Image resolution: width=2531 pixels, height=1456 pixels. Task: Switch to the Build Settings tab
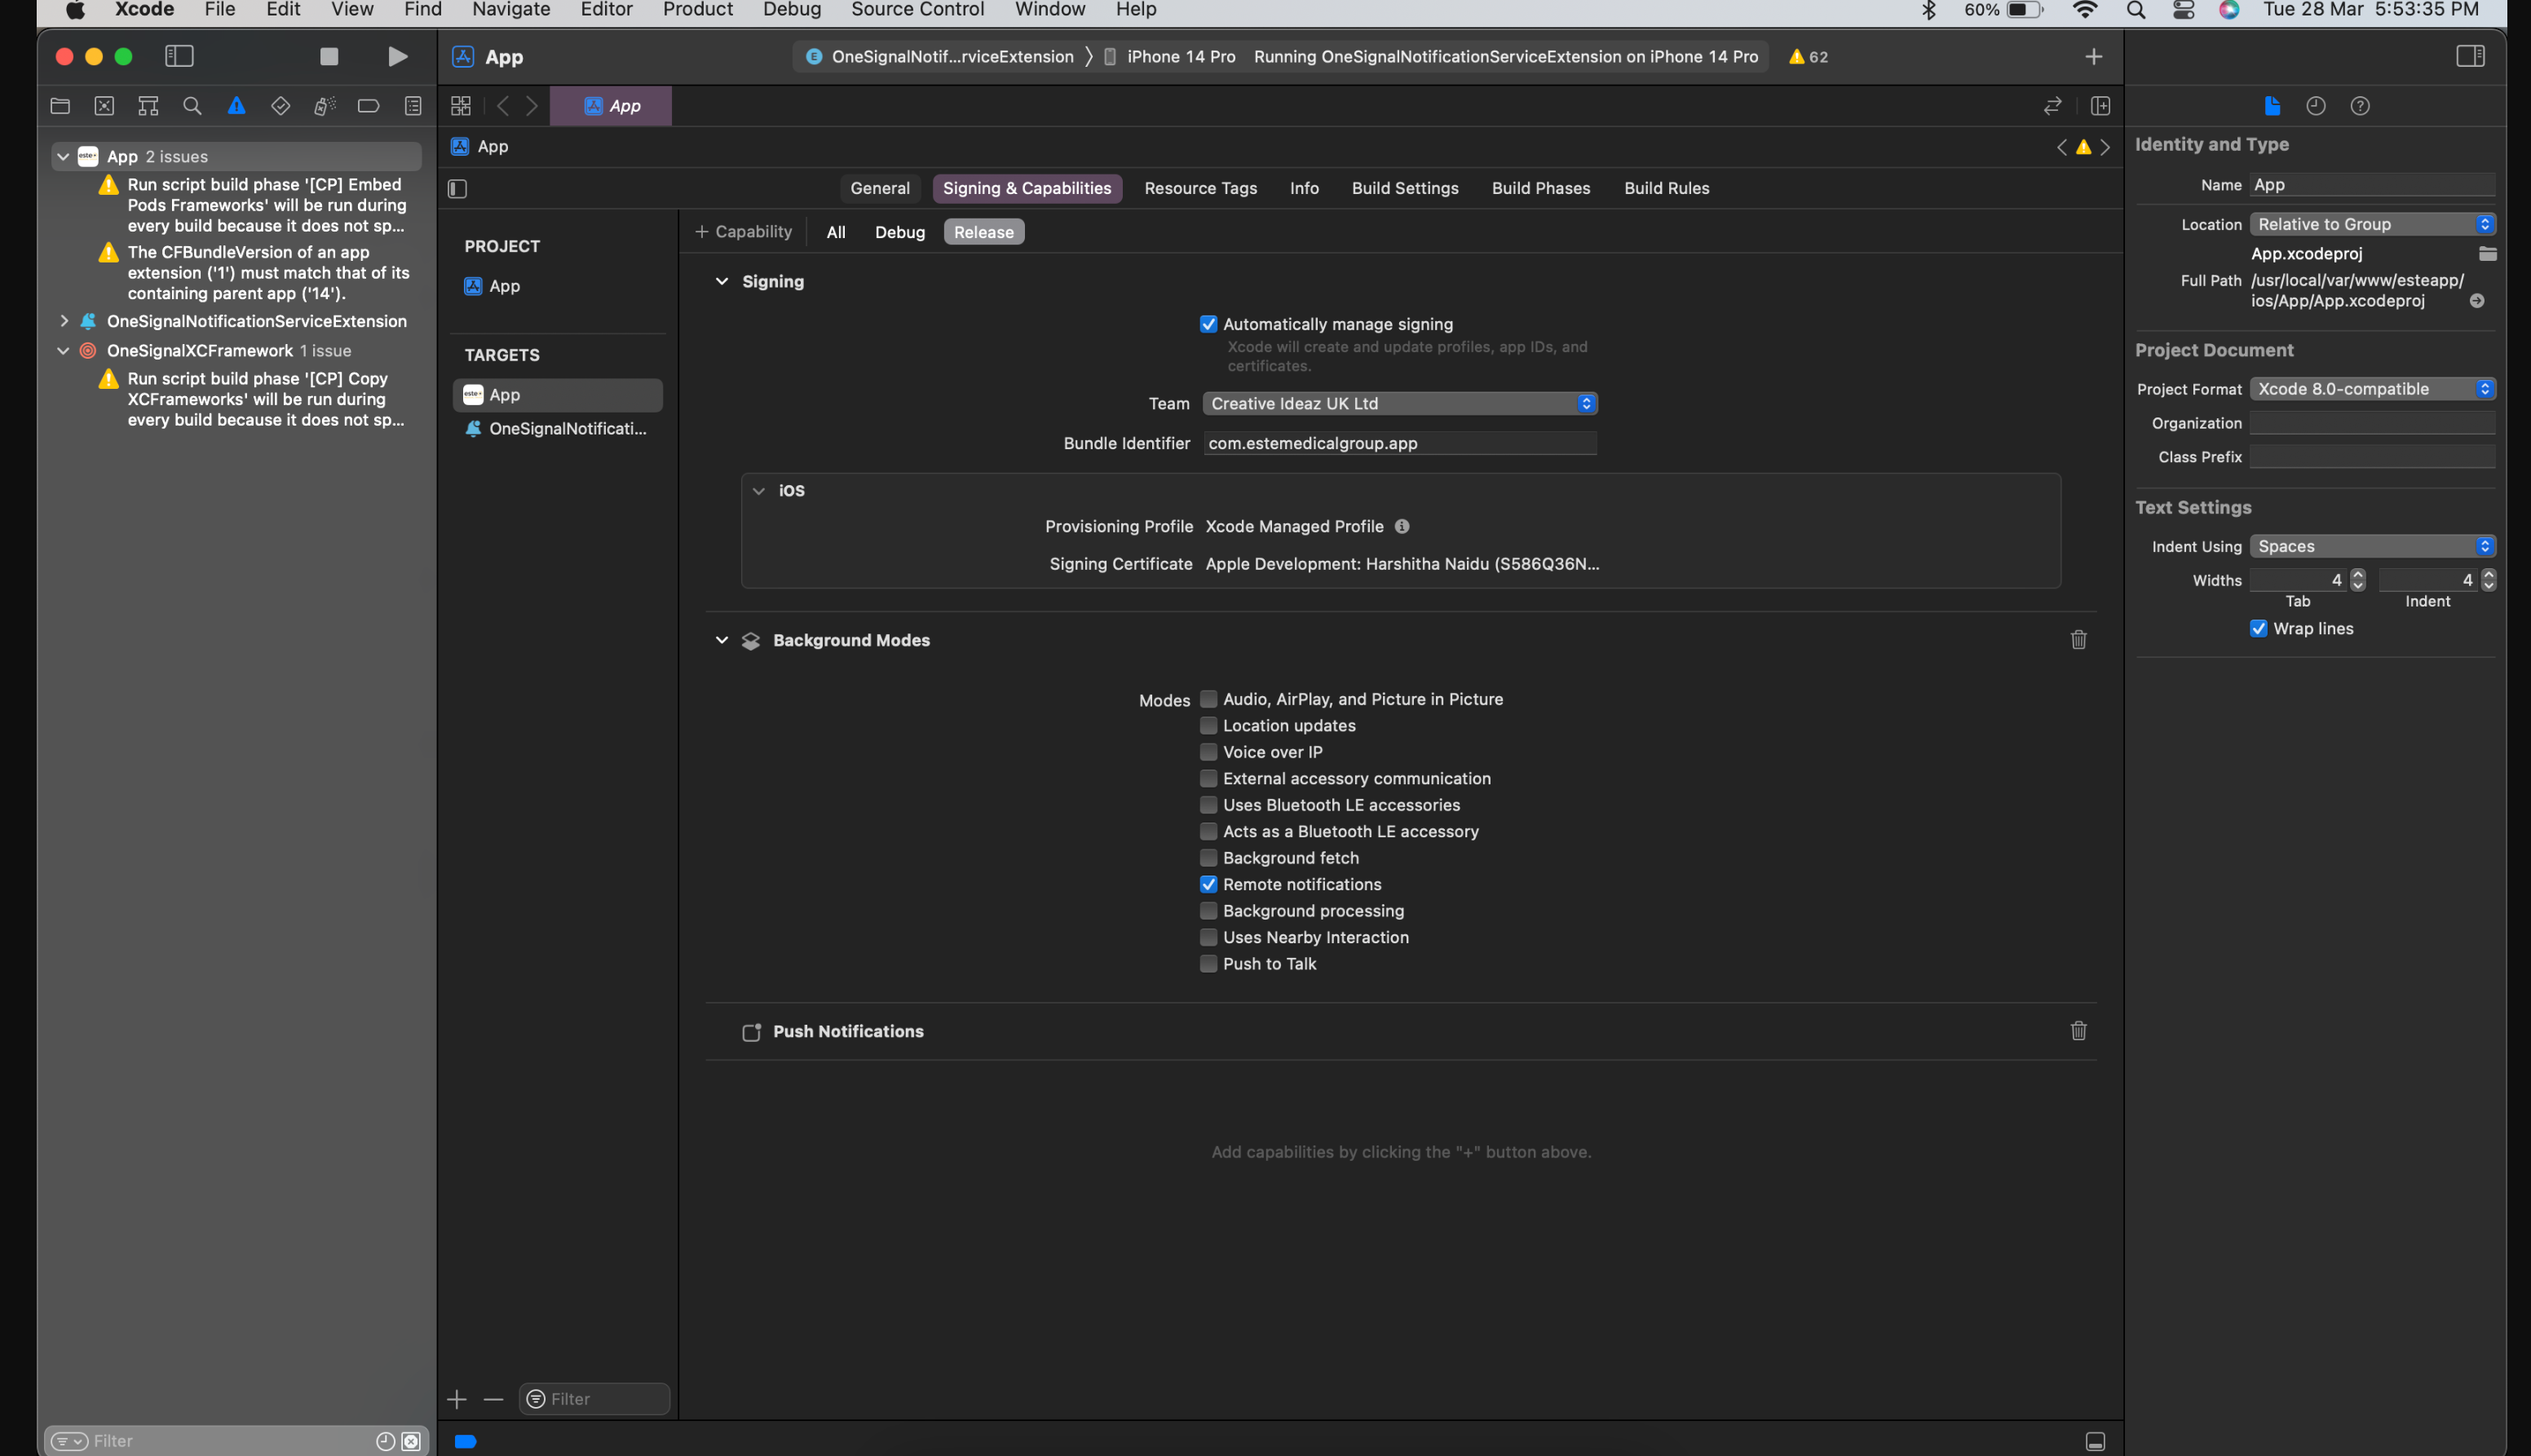(x=1404, y=189)
